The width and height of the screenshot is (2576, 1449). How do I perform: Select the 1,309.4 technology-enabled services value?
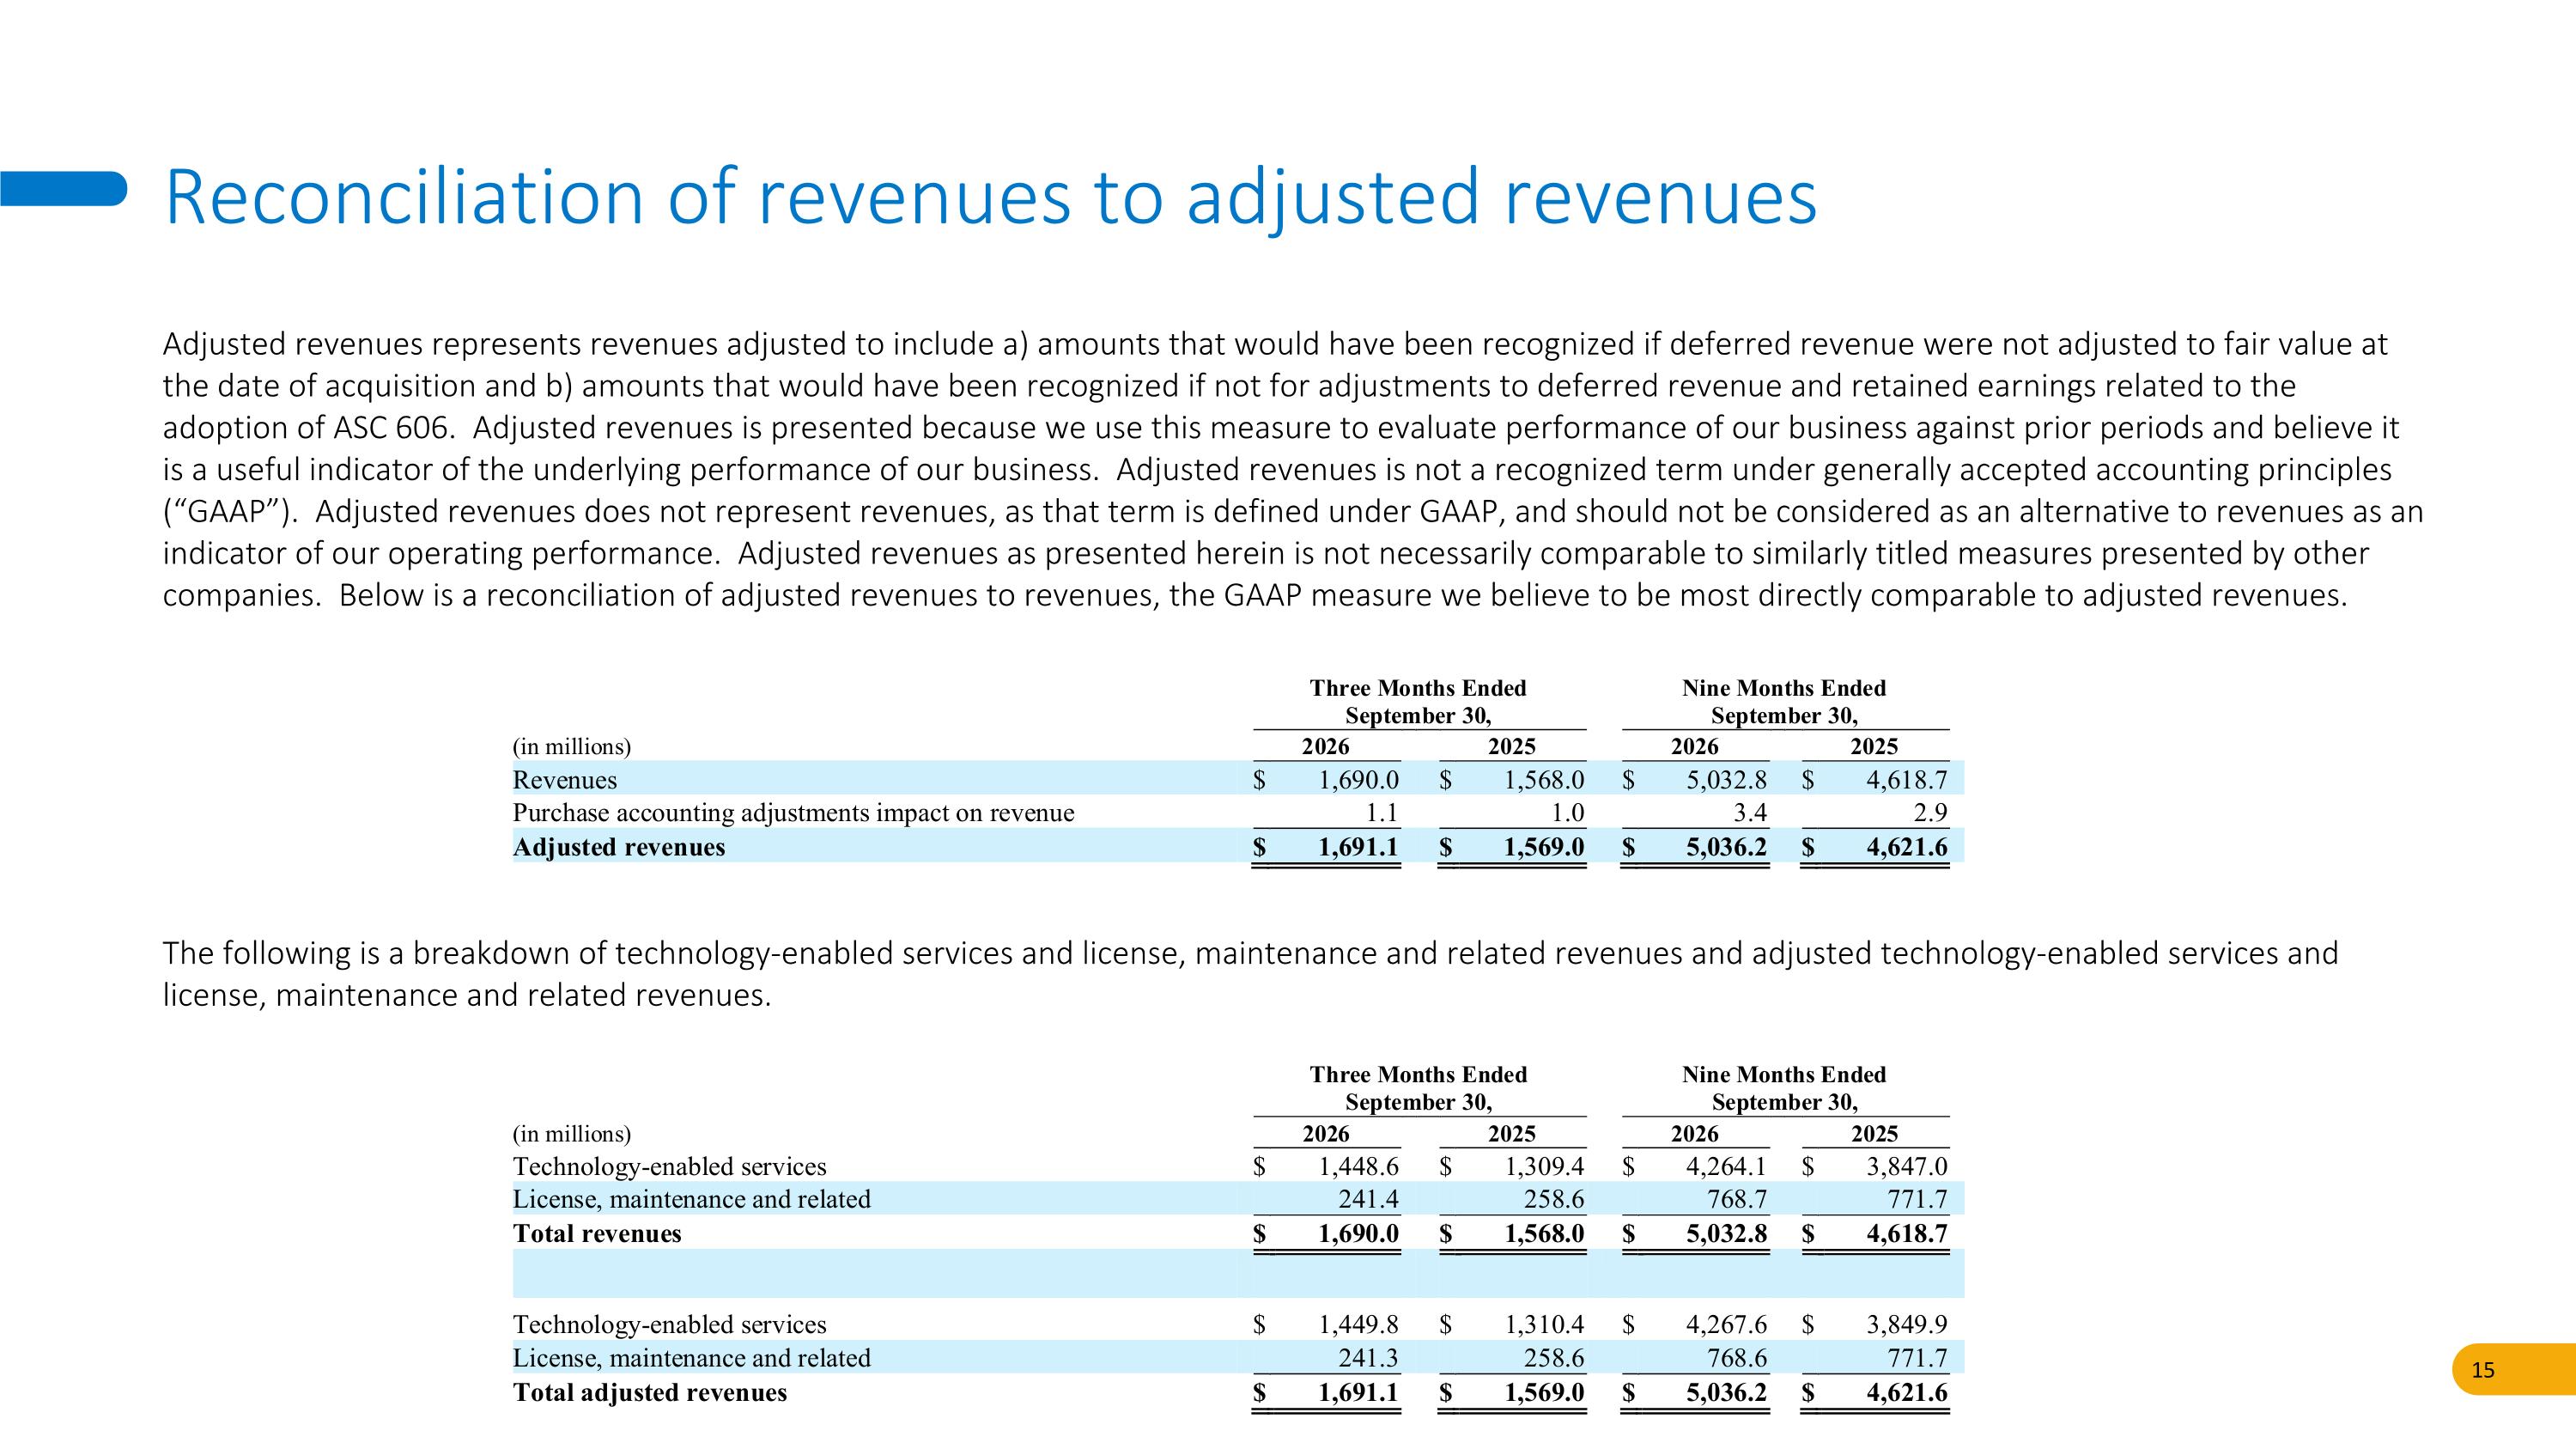(x=1545, y=1166)
